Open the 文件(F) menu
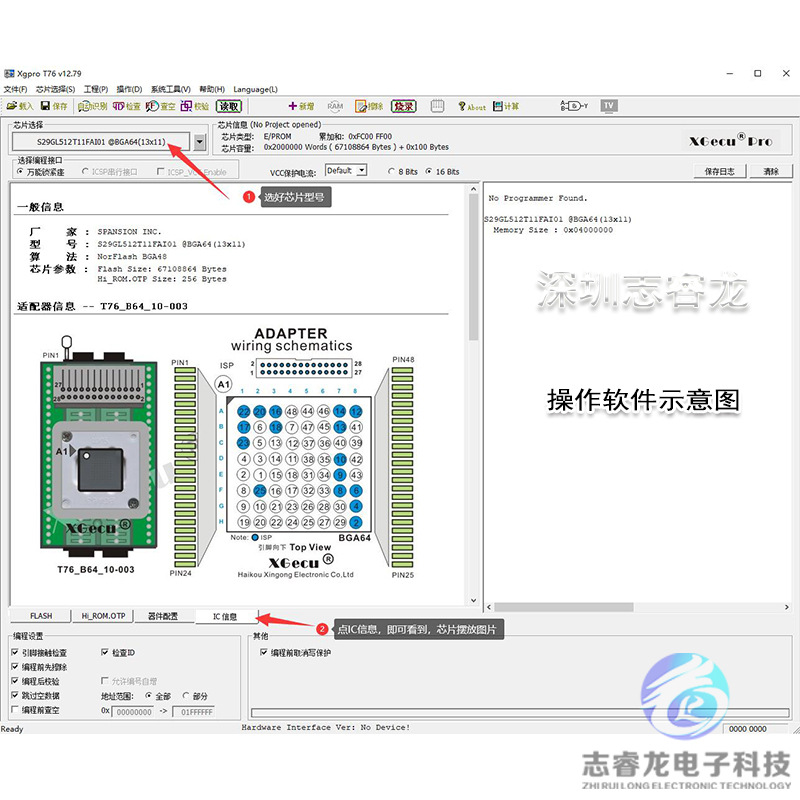This screenshot has height=800, width=800. [16, 89]
